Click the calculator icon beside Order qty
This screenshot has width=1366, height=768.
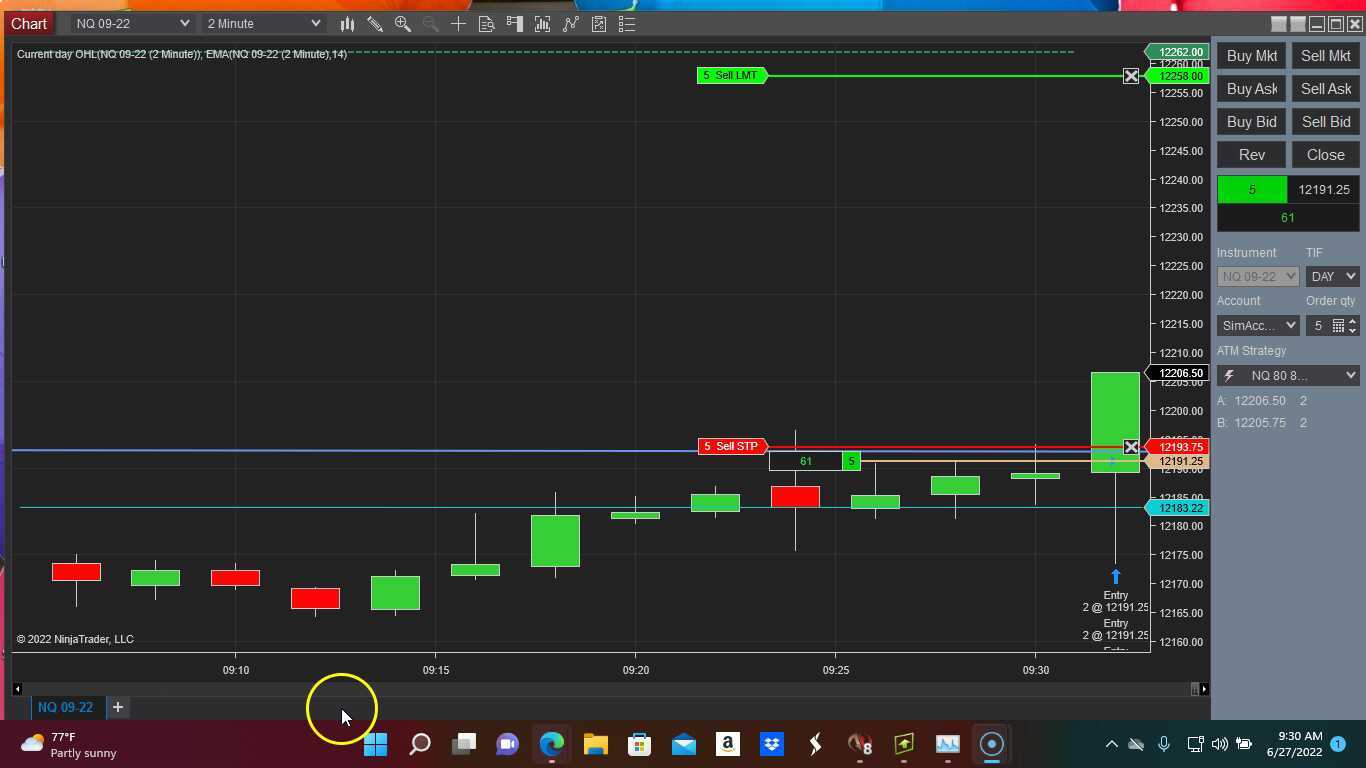pyautogui.click(x=1337, y=326)
